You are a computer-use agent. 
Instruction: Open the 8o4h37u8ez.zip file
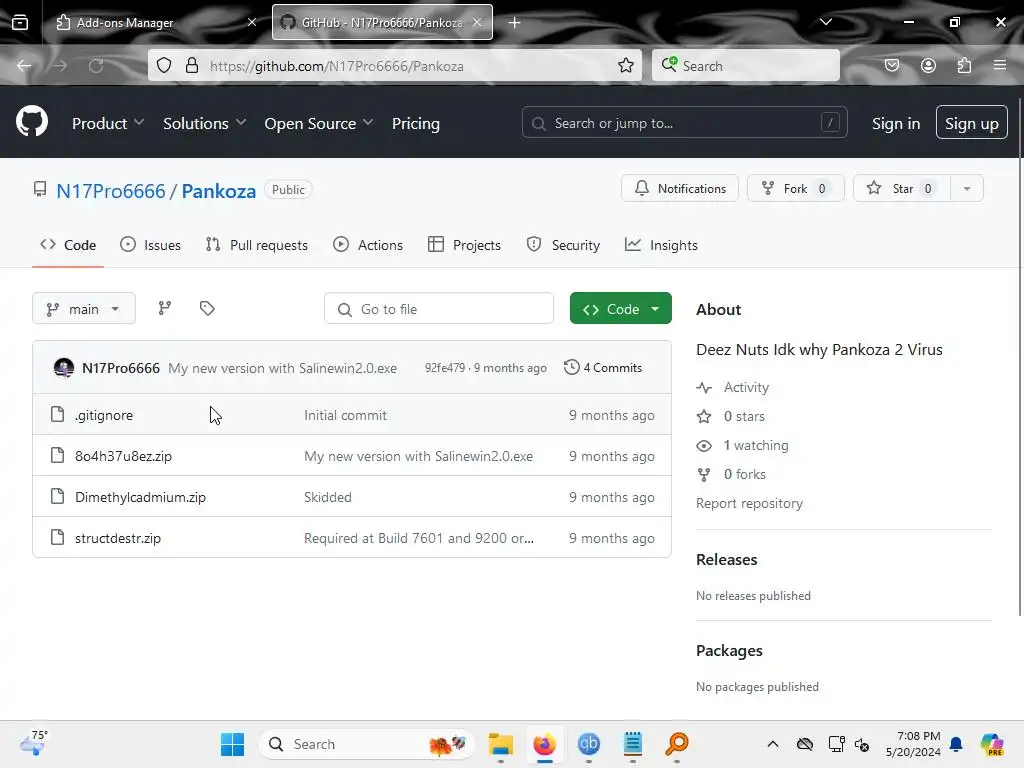pos(123,456)
